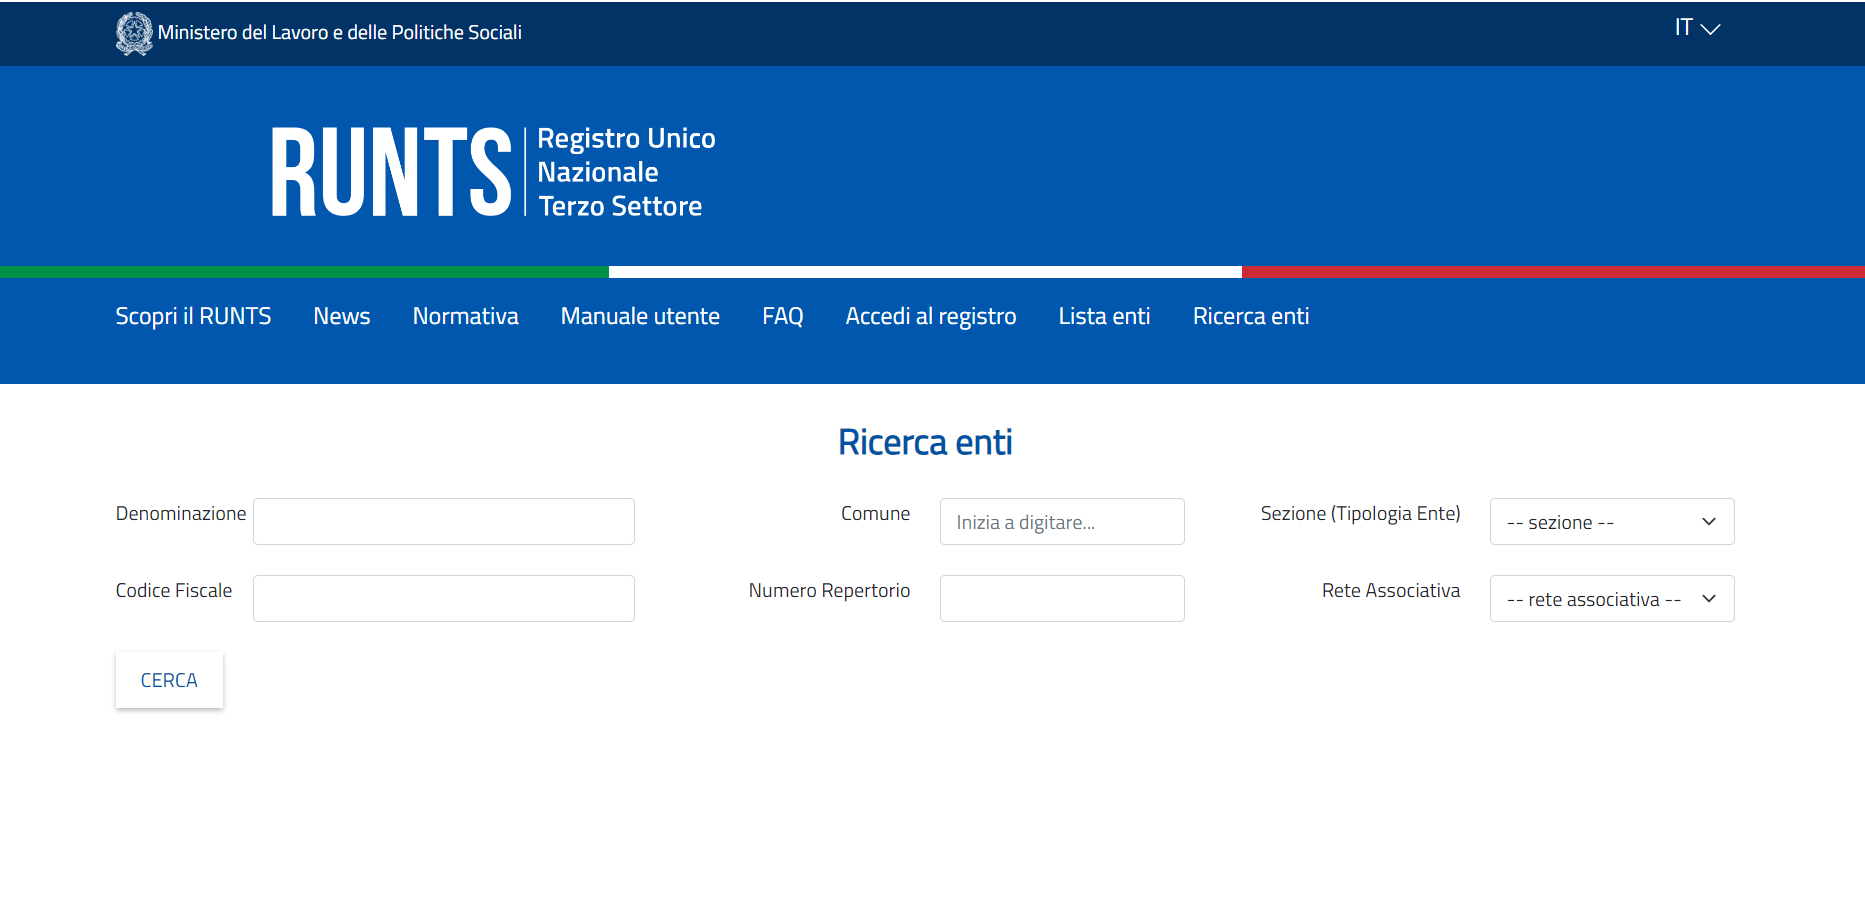Click the Ministry emblem icon
This screenshot has height=912, width=1865.
coord(134,33)
